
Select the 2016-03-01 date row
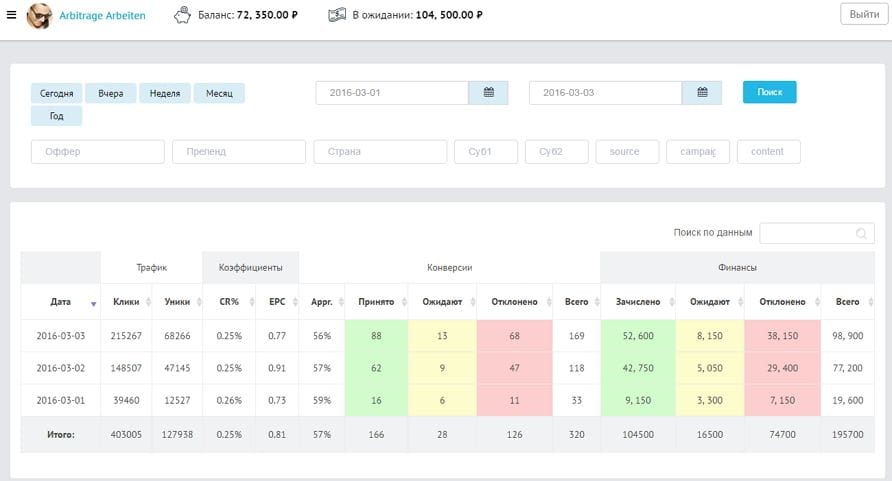point(448,400)
